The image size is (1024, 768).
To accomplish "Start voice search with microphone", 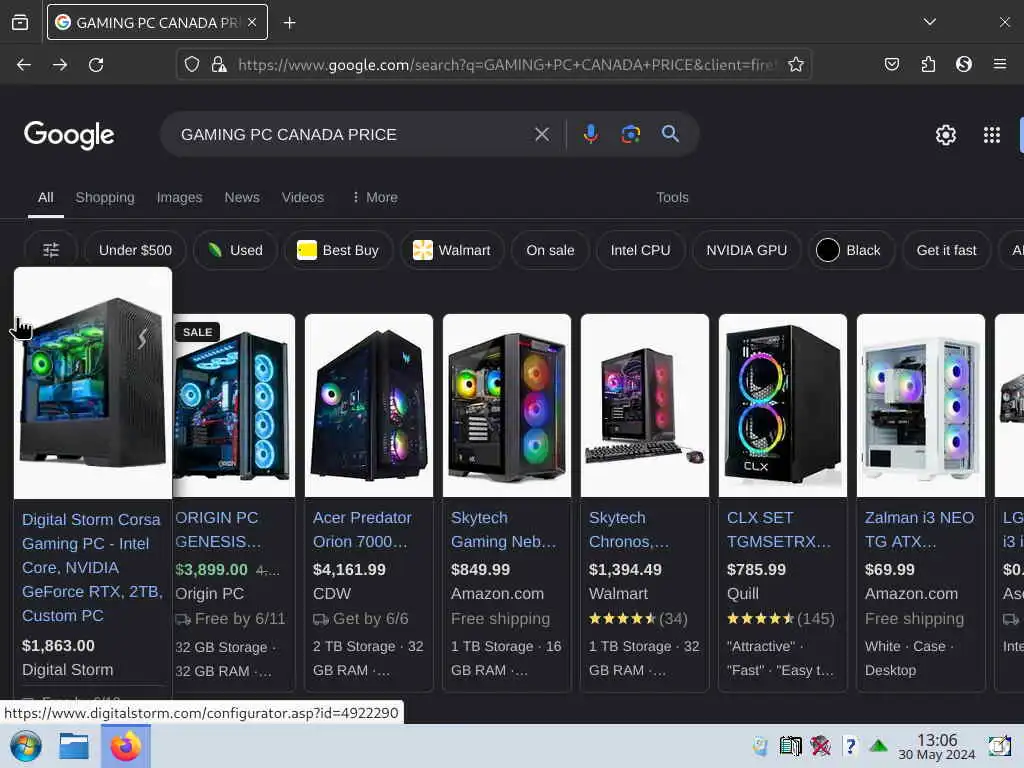I will click(590, 134).
